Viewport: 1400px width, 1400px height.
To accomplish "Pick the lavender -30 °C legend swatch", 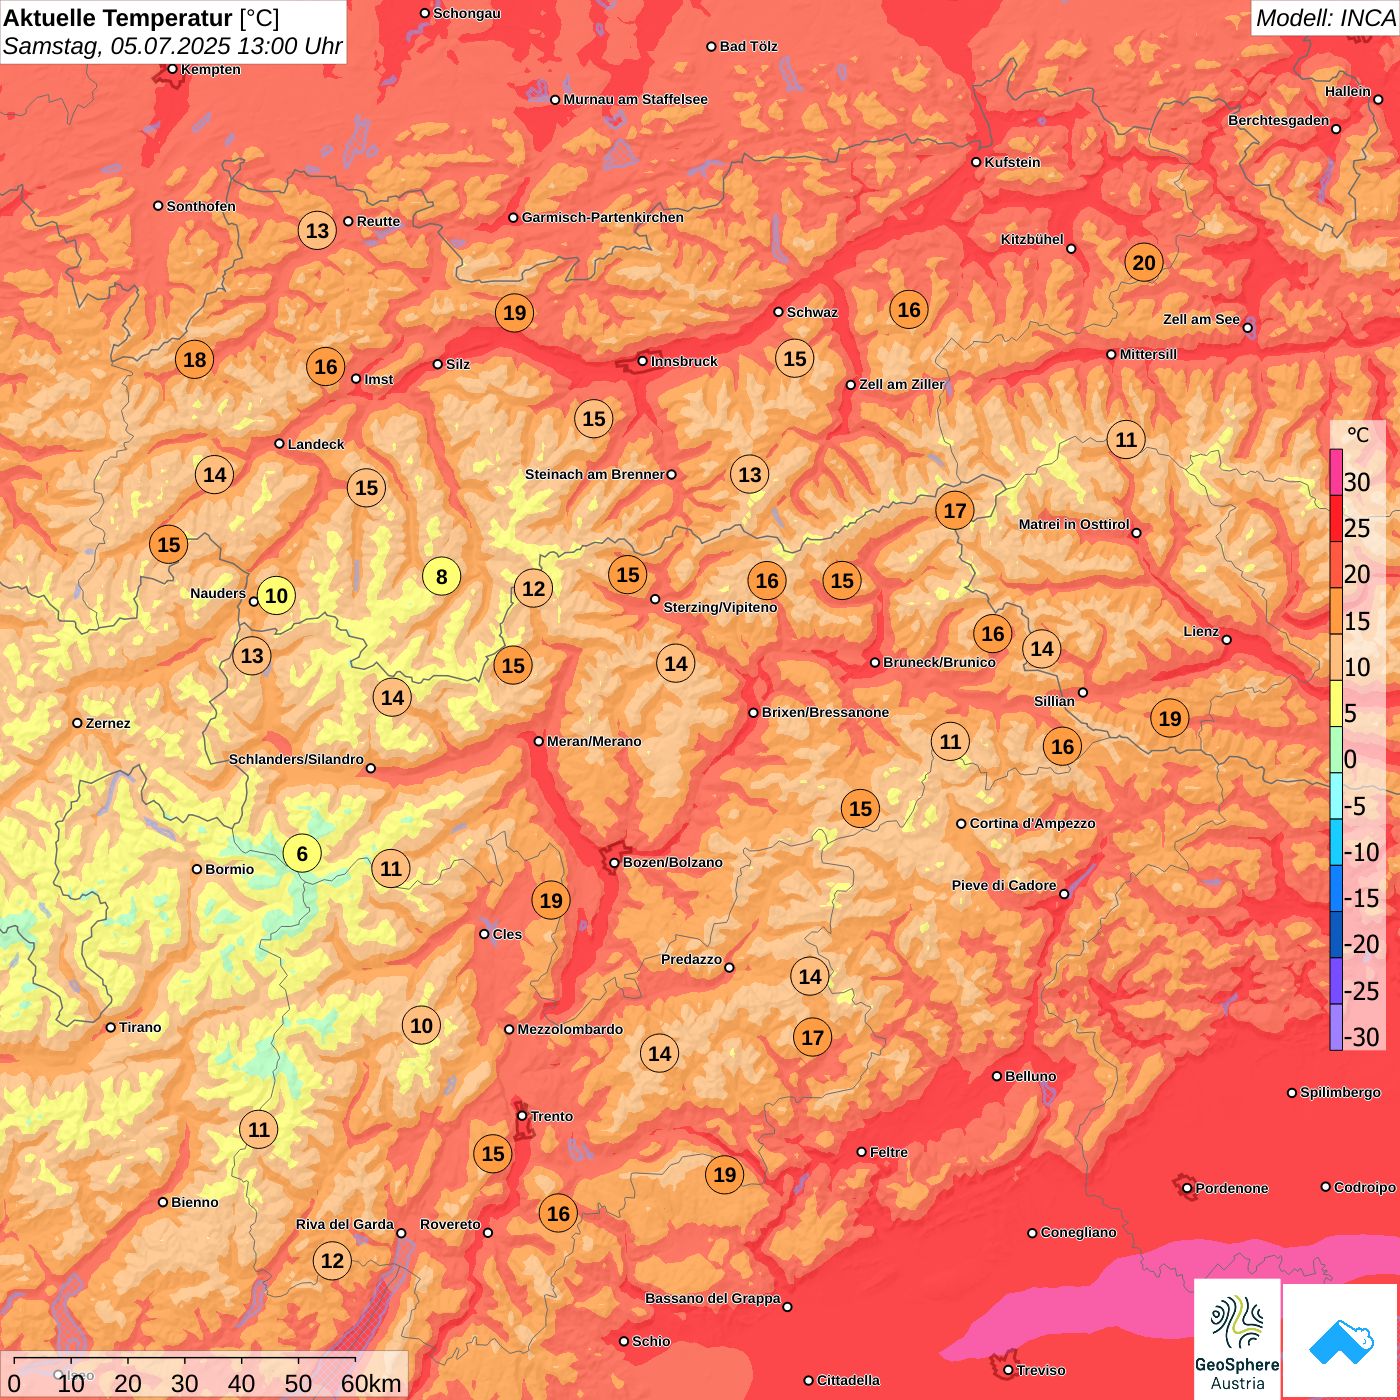I will pyautogui.click(x=1336, y=1027).
